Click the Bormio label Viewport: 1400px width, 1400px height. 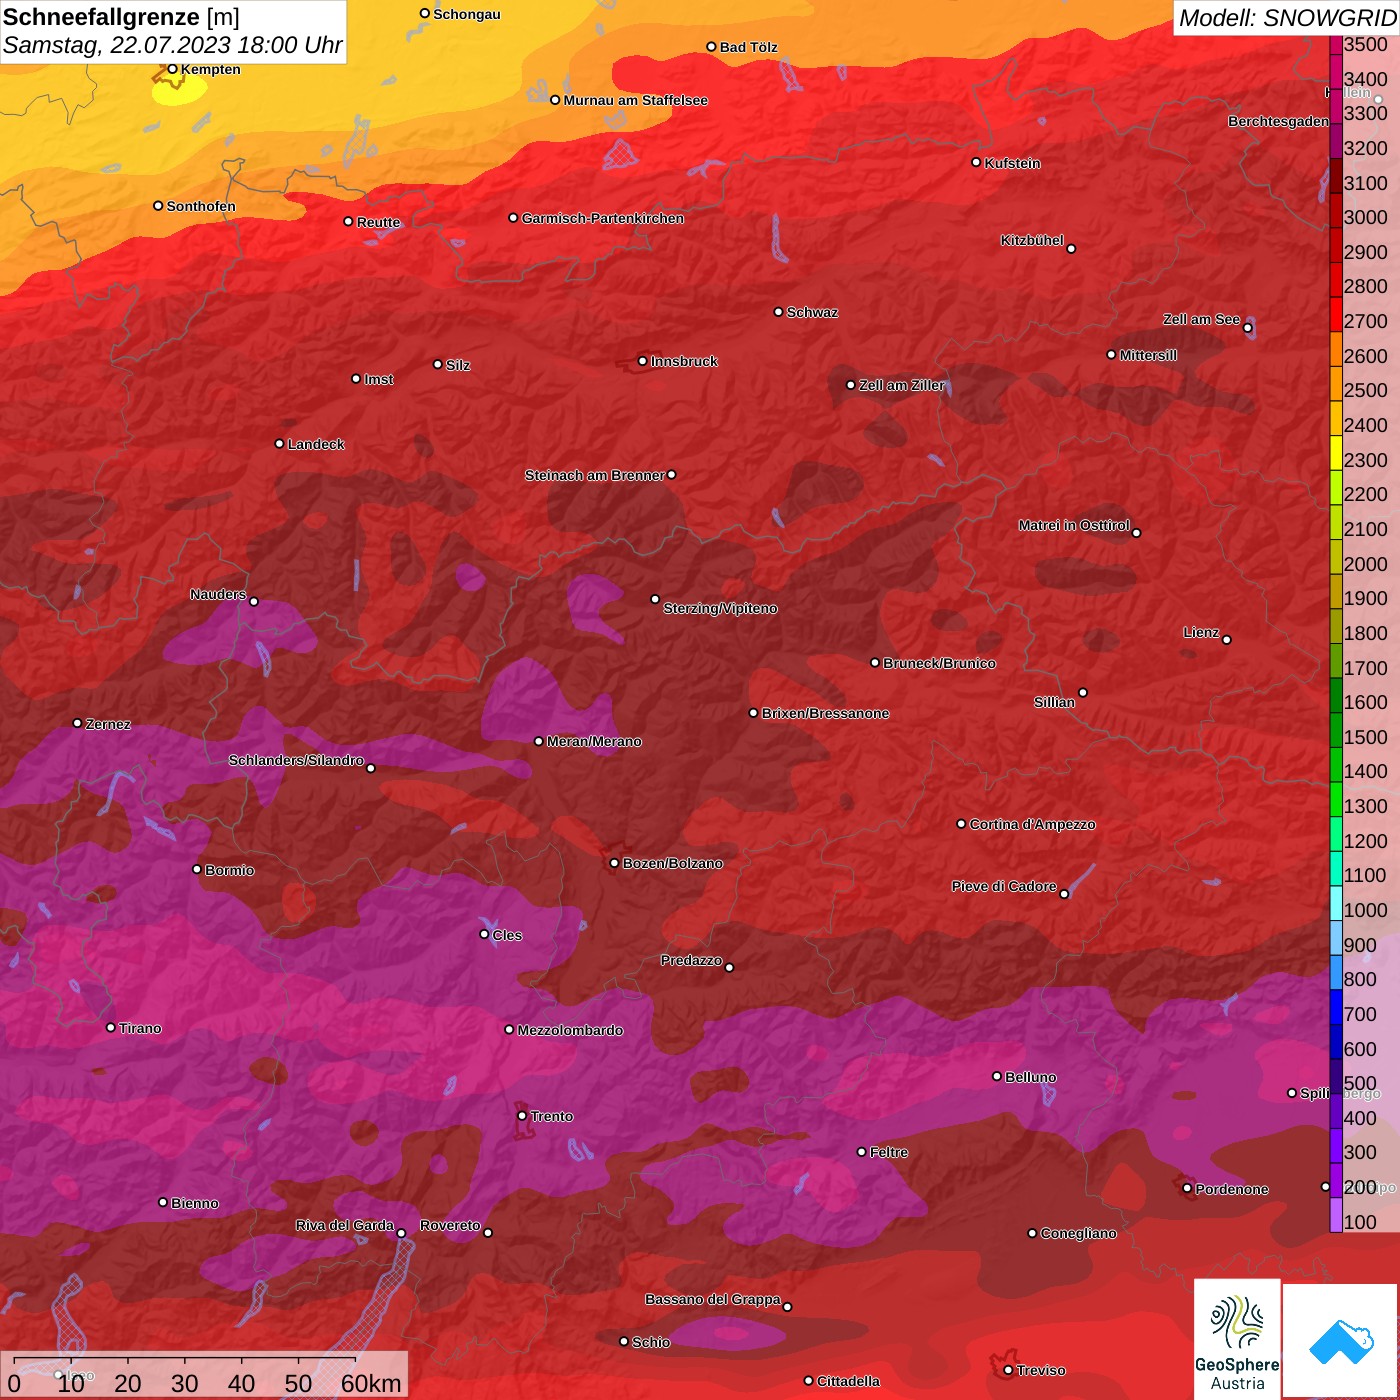point(229,870)
